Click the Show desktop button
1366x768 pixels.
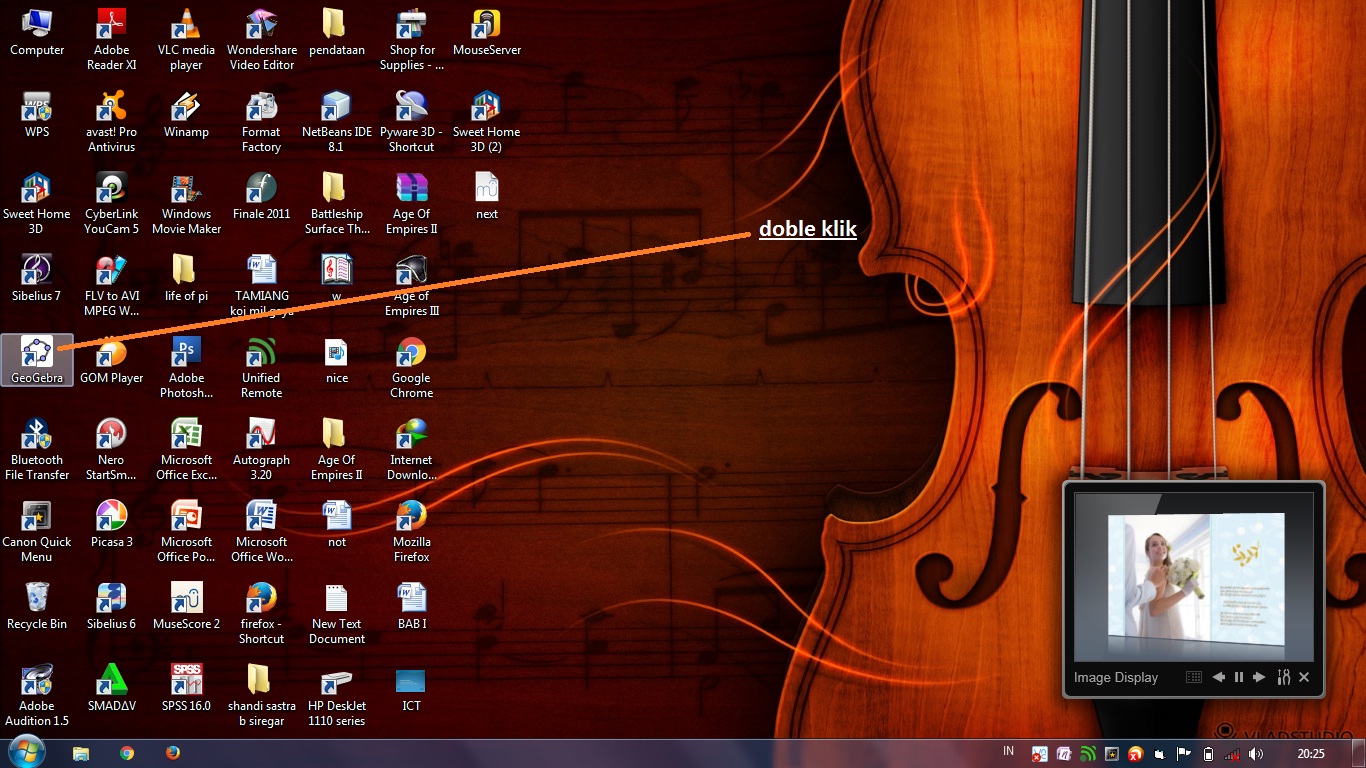pos(1359,753)
